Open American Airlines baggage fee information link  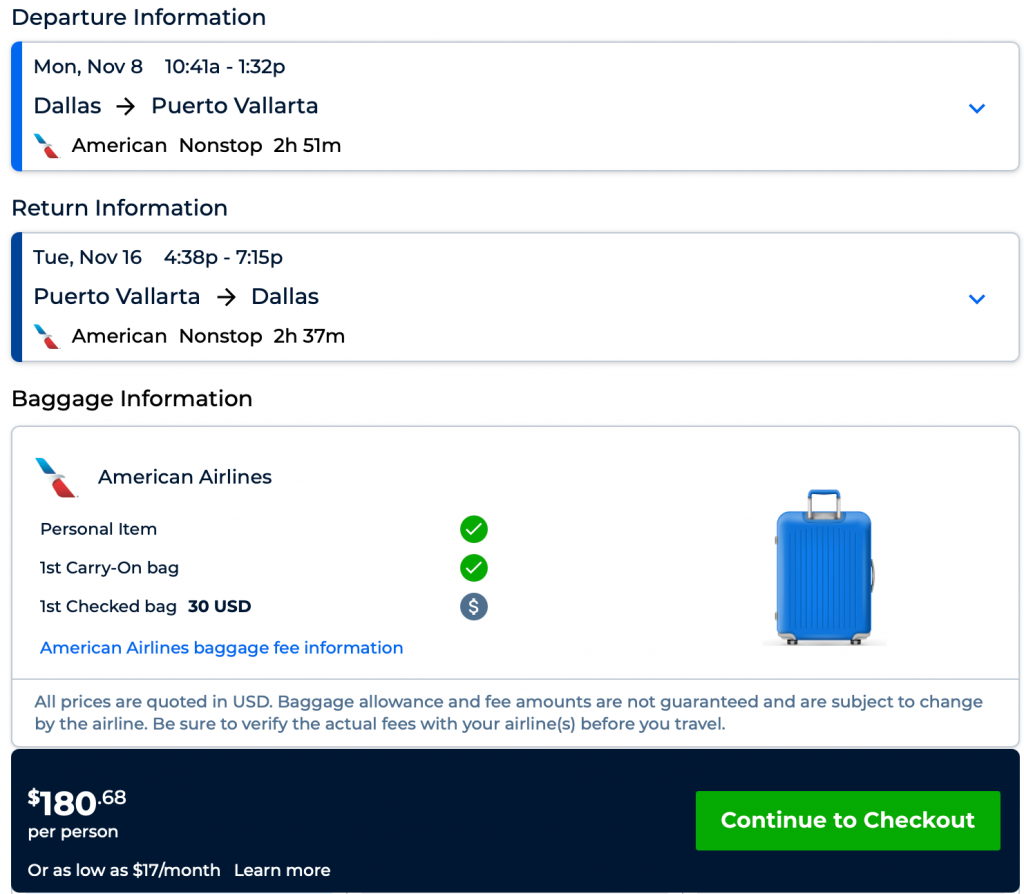(221, 648)
